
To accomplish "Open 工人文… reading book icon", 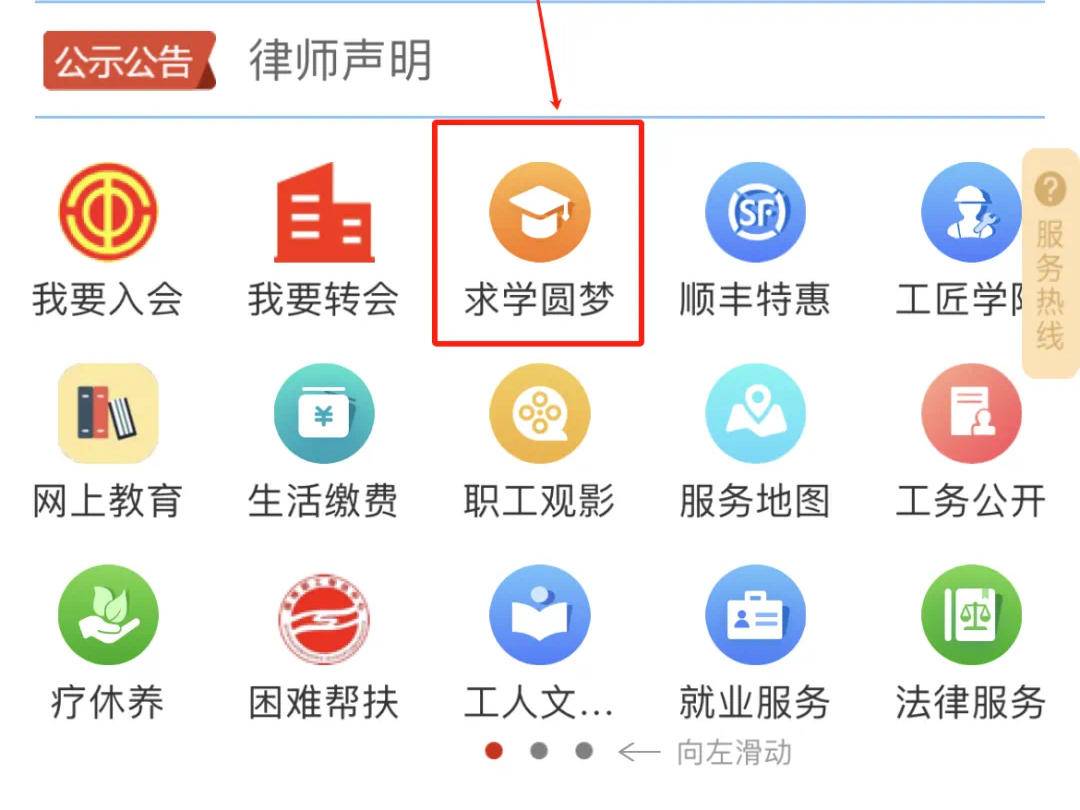I will point(540,614).
